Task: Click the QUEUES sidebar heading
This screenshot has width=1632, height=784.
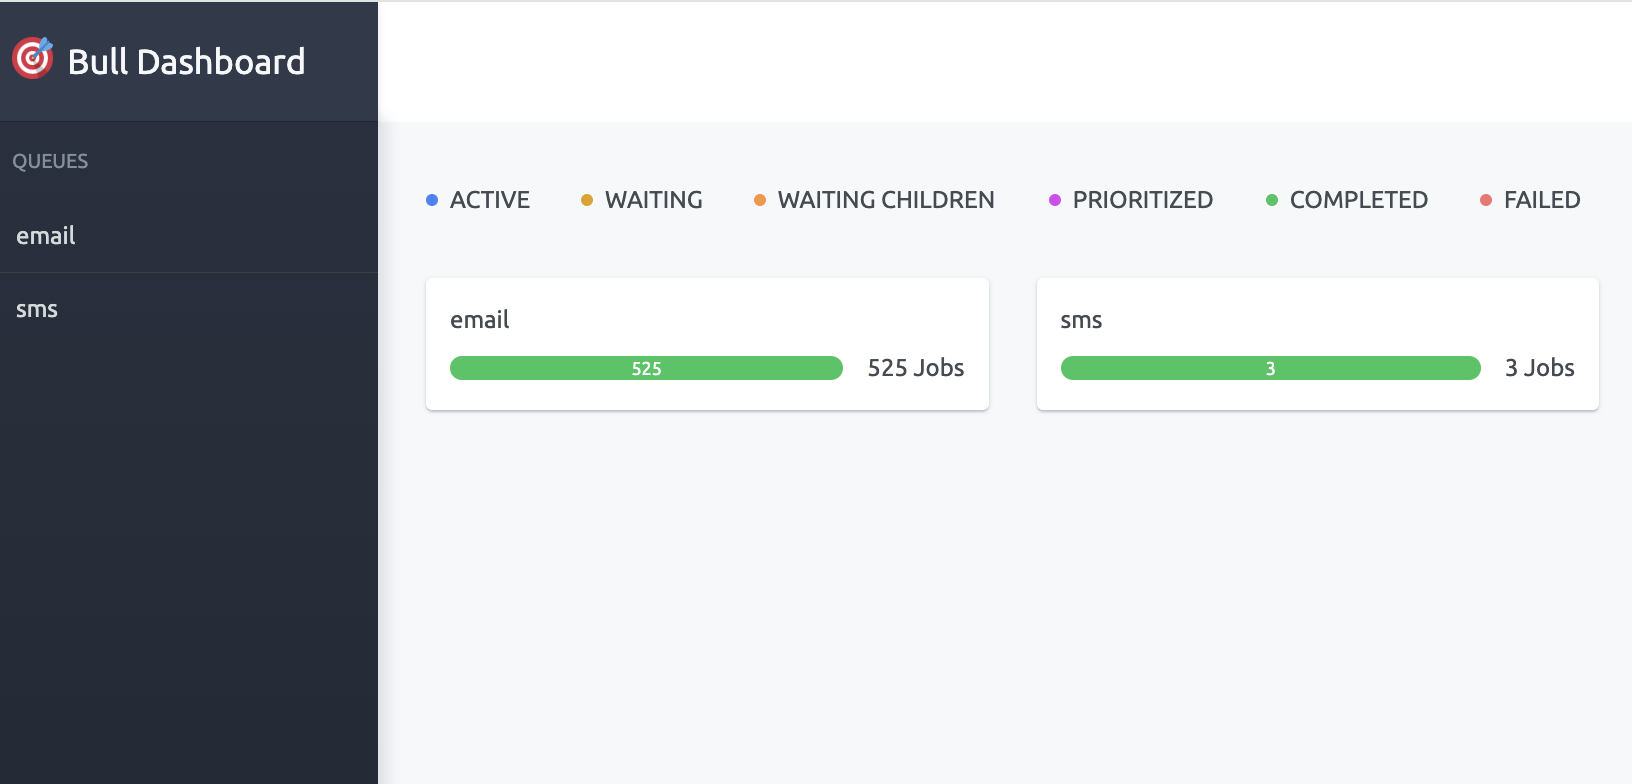Action: click(50, 161)
